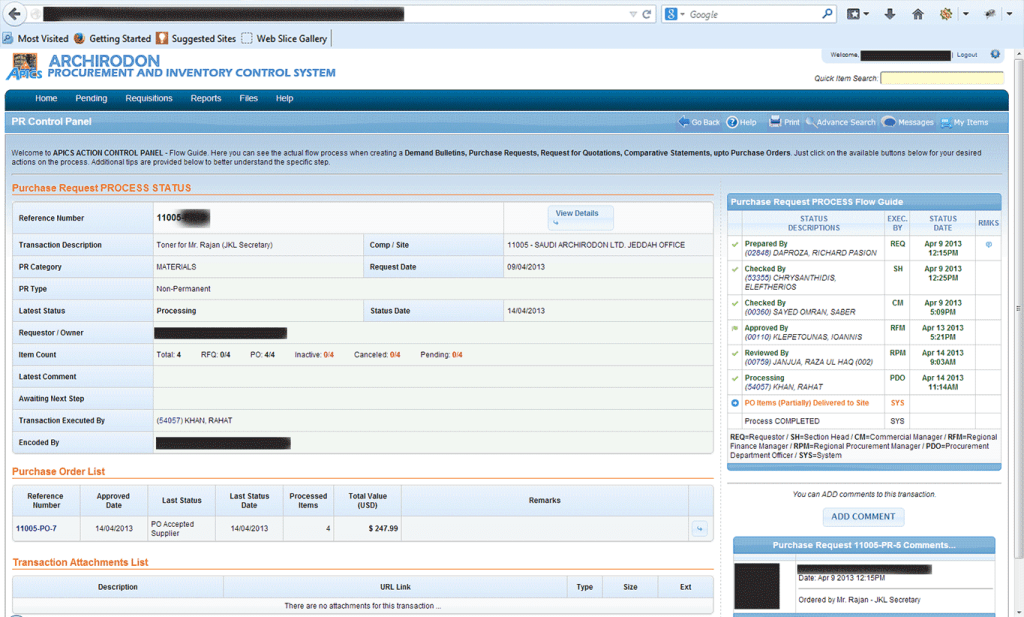Click the Go Back arrow icon
The image size is (1024, 617).
[x=684, y=122]
